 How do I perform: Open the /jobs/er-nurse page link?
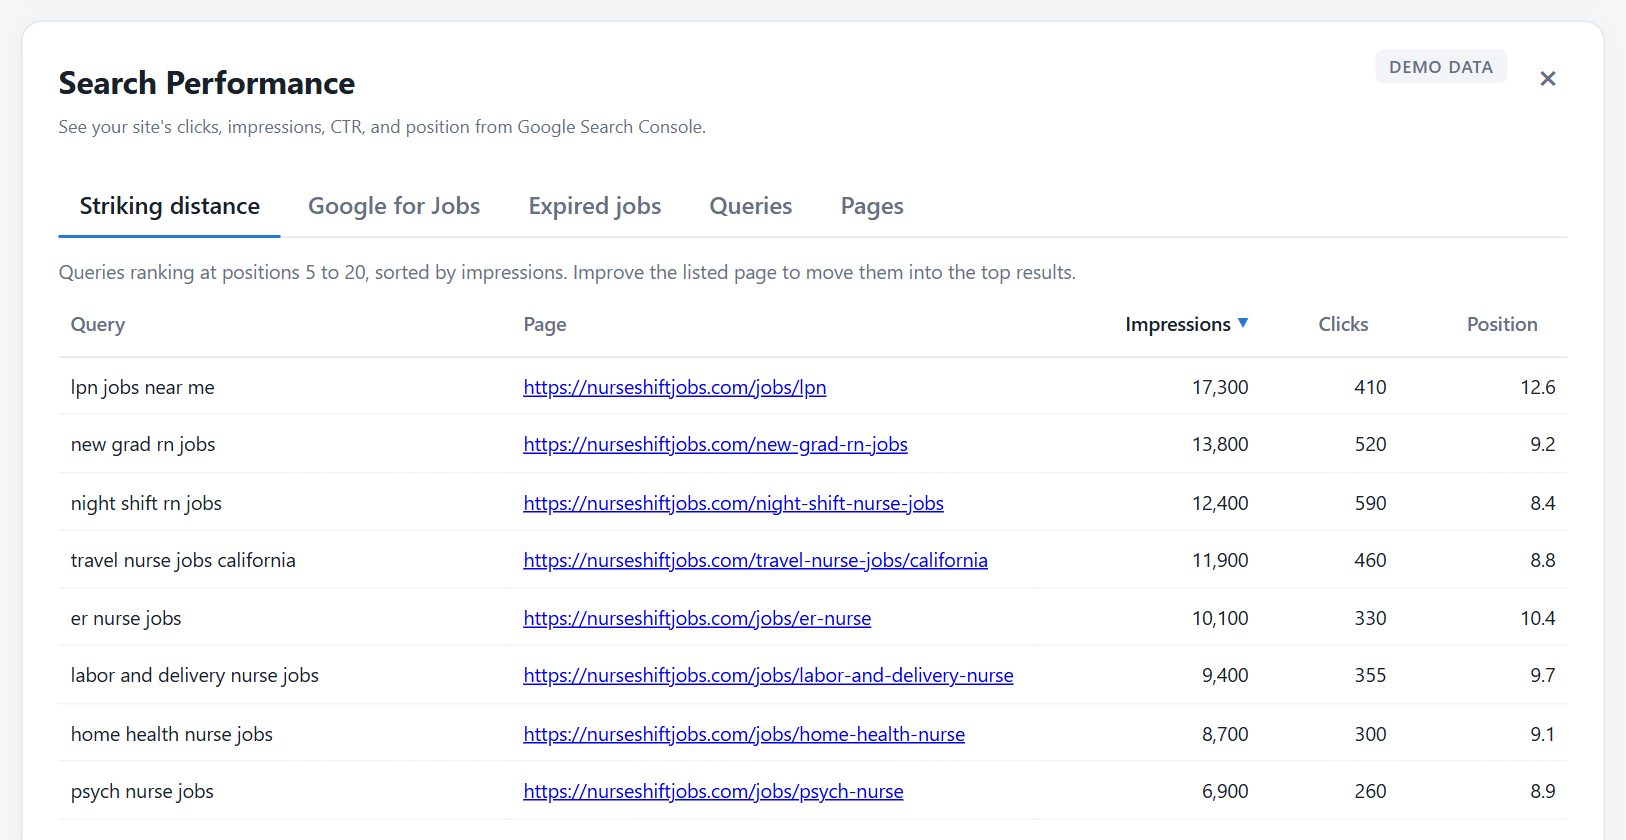tap(697, 618)
